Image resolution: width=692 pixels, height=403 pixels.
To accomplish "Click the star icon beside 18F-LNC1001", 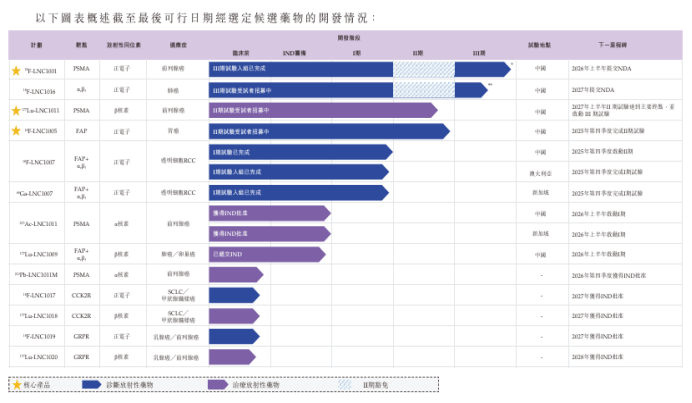I will pos(15,71).
